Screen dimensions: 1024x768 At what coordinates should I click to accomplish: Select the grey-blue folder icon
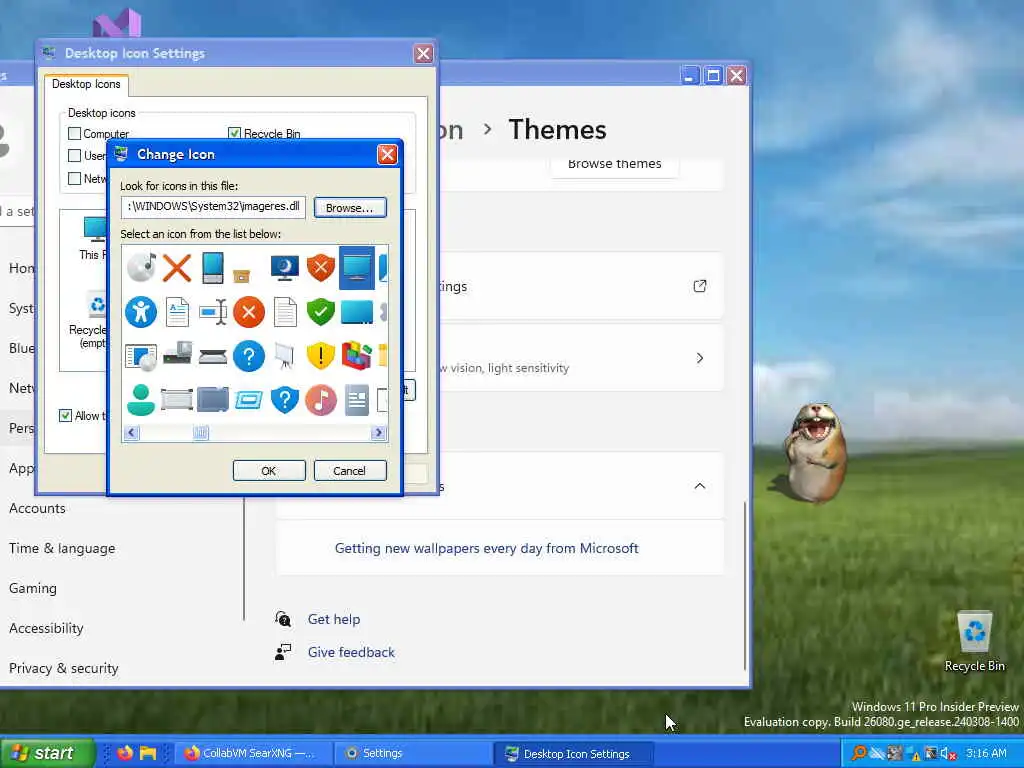(213, 400)
